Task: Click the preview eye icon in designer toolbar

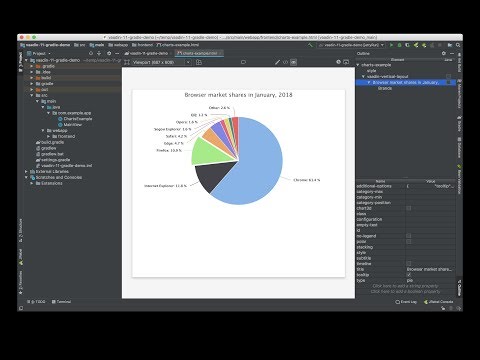Action: 293,62
